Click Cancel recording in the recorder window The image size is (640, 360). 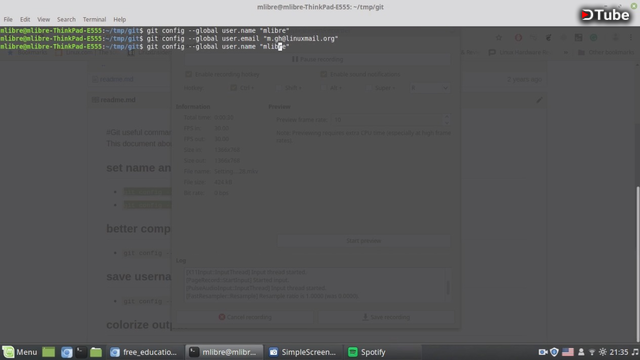click(x=245, y=317)
